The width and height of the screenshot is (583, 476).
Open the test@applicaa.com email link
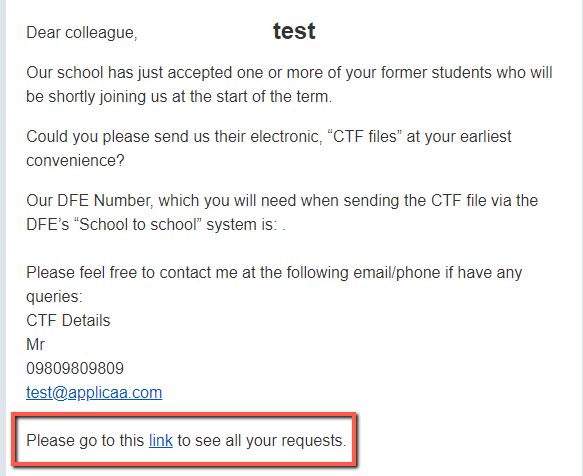coord(94,393)
